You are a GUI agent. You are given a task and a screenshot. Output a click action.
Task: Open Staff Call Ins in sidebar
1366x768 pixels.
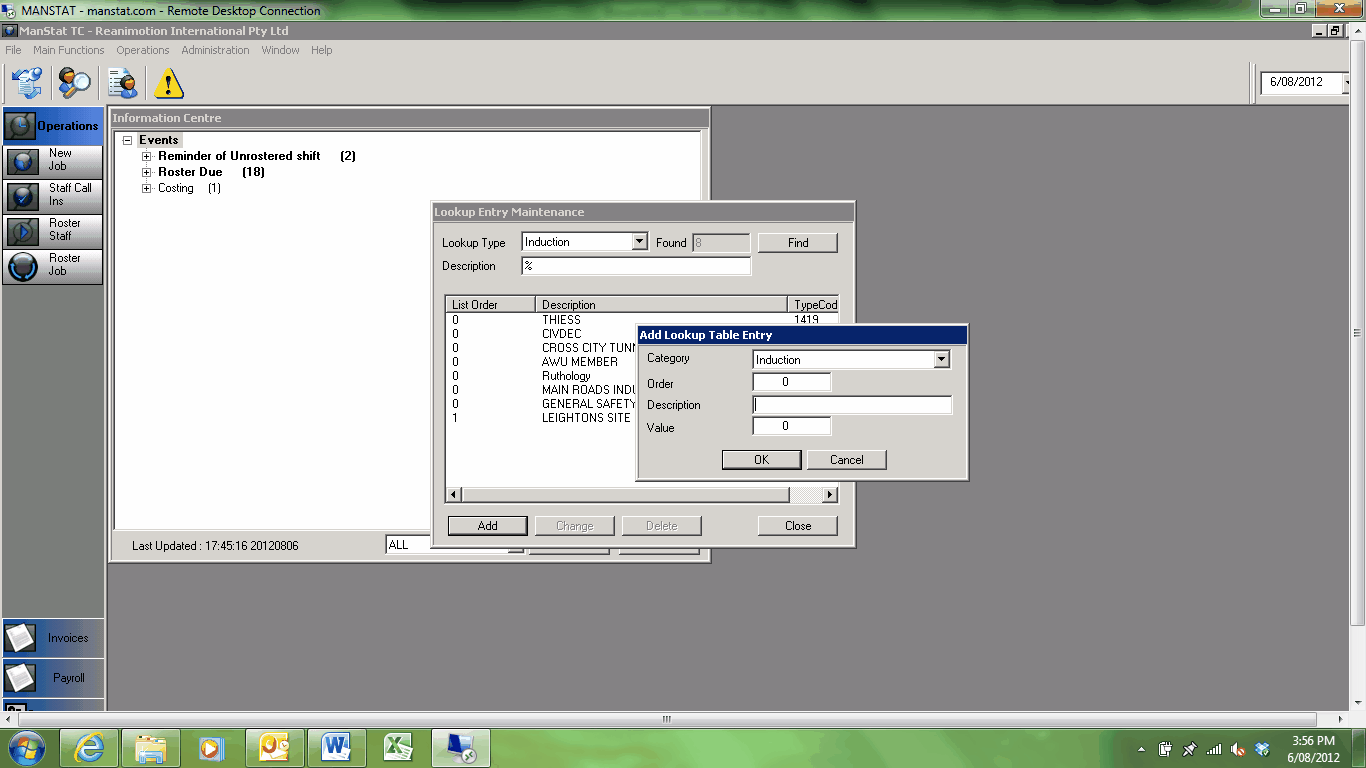click(53, 195)
